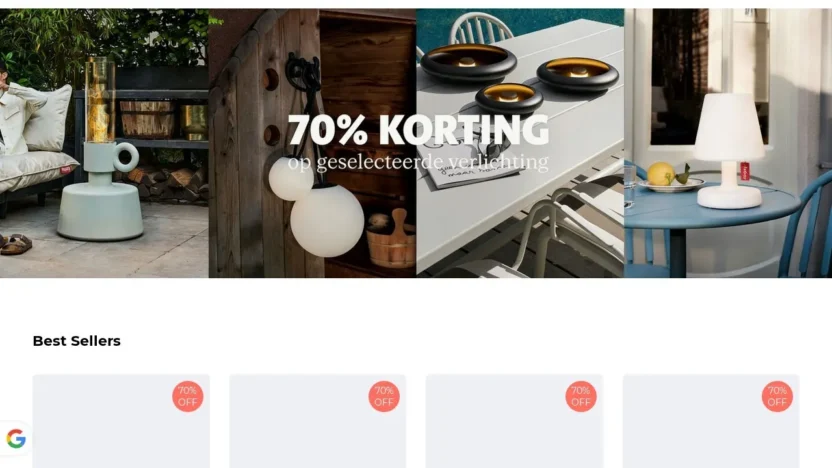Open the first Best Sellers product card
Image resolution: width=832 pixels, height=468 pixels.
tap(121, 421)
